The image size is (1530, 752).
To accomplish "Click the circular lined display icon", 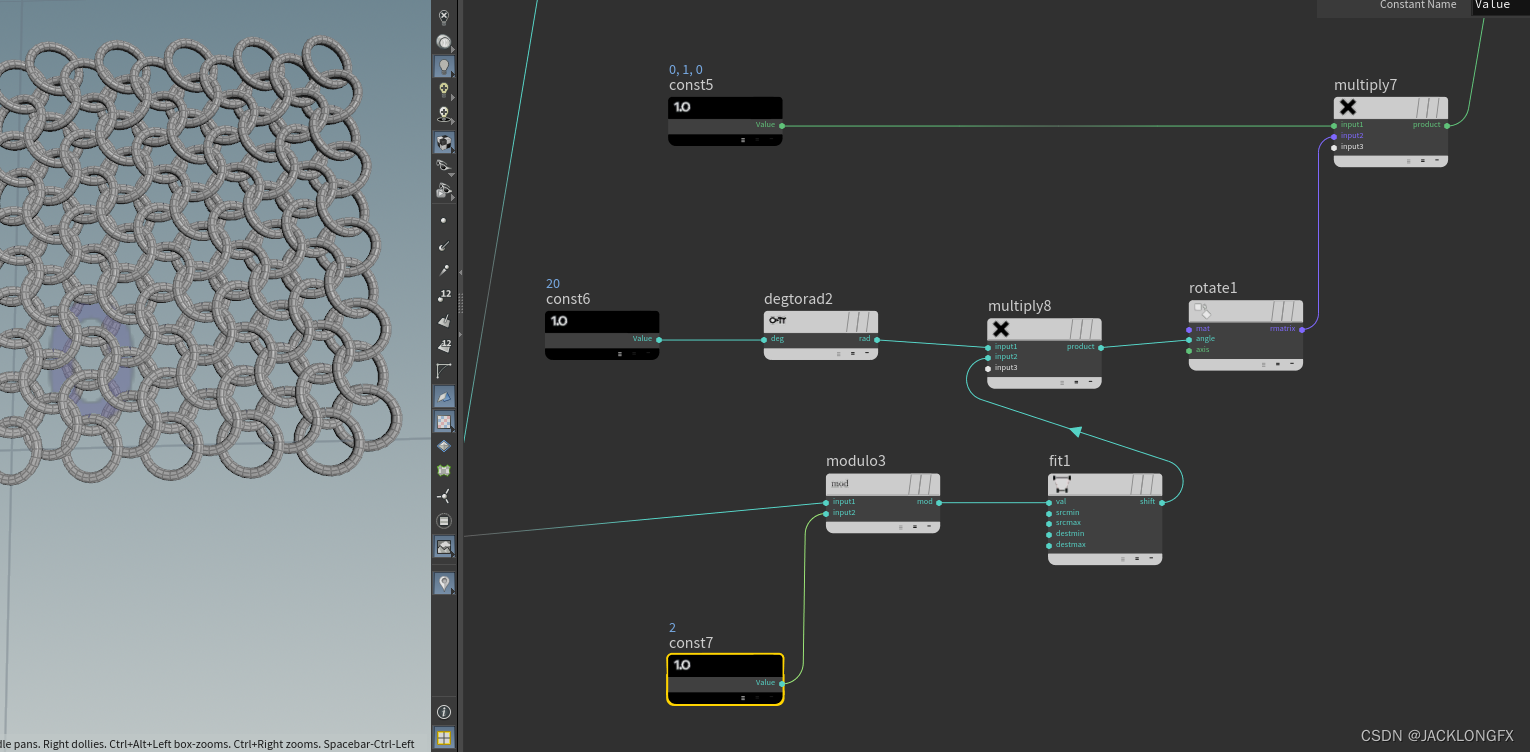I will pyautogui.click(x=444, y=521).
